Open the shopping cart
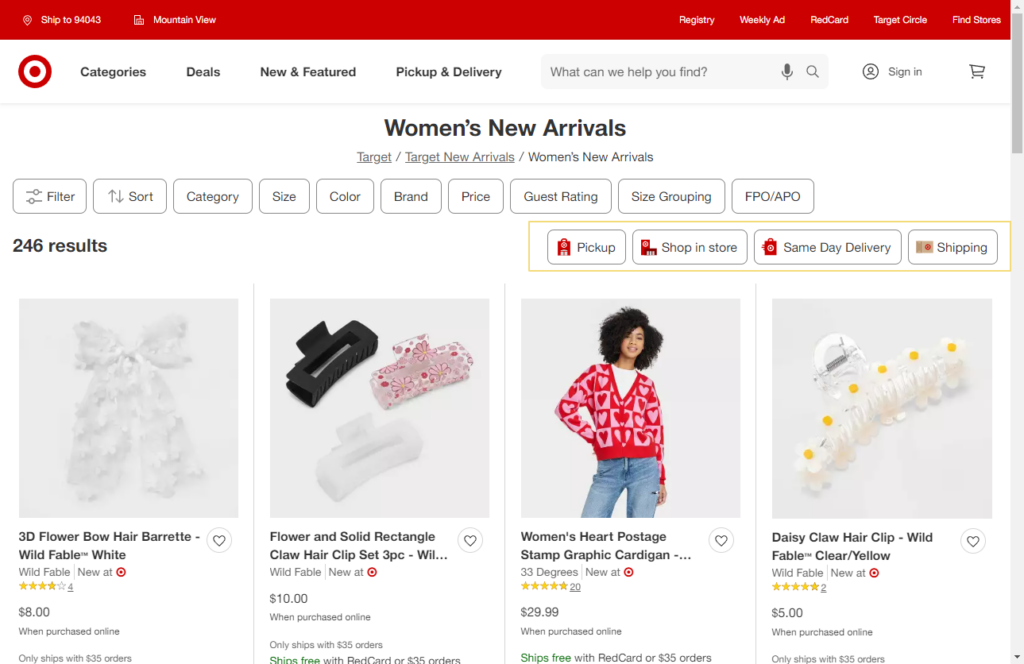The height and width of the screenshot is (664, 1024). (x=977, y=72)
